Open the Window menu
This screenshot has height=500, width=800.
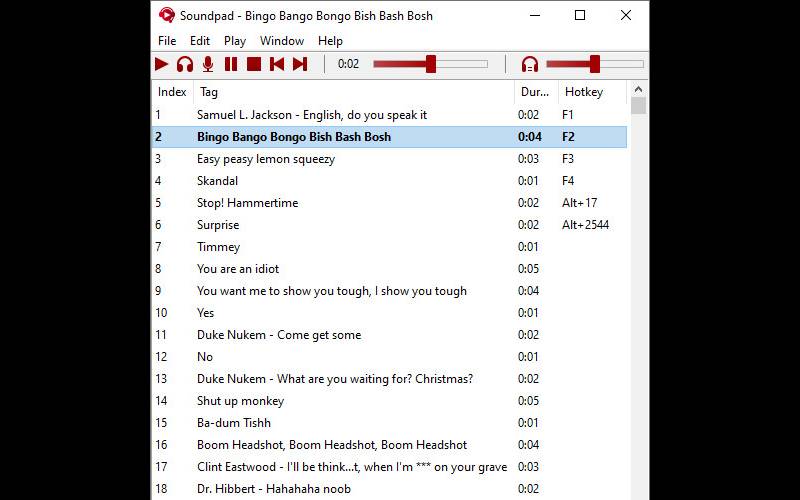tap(282, 41)
